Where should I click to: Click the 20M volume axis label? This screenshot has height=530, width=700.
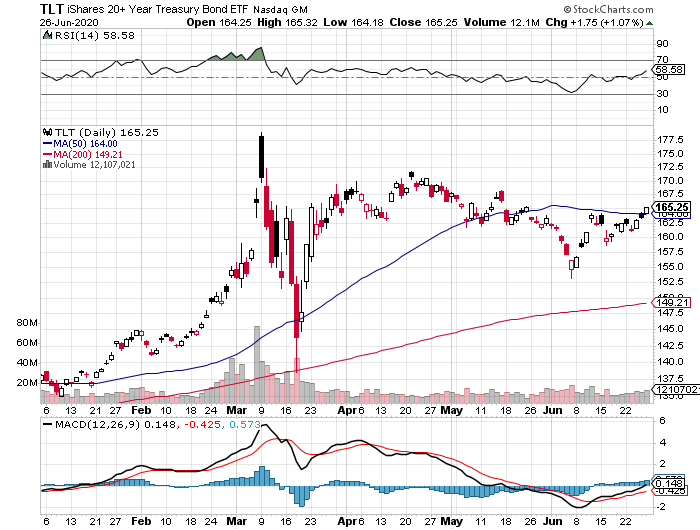(x=27, y=383)
